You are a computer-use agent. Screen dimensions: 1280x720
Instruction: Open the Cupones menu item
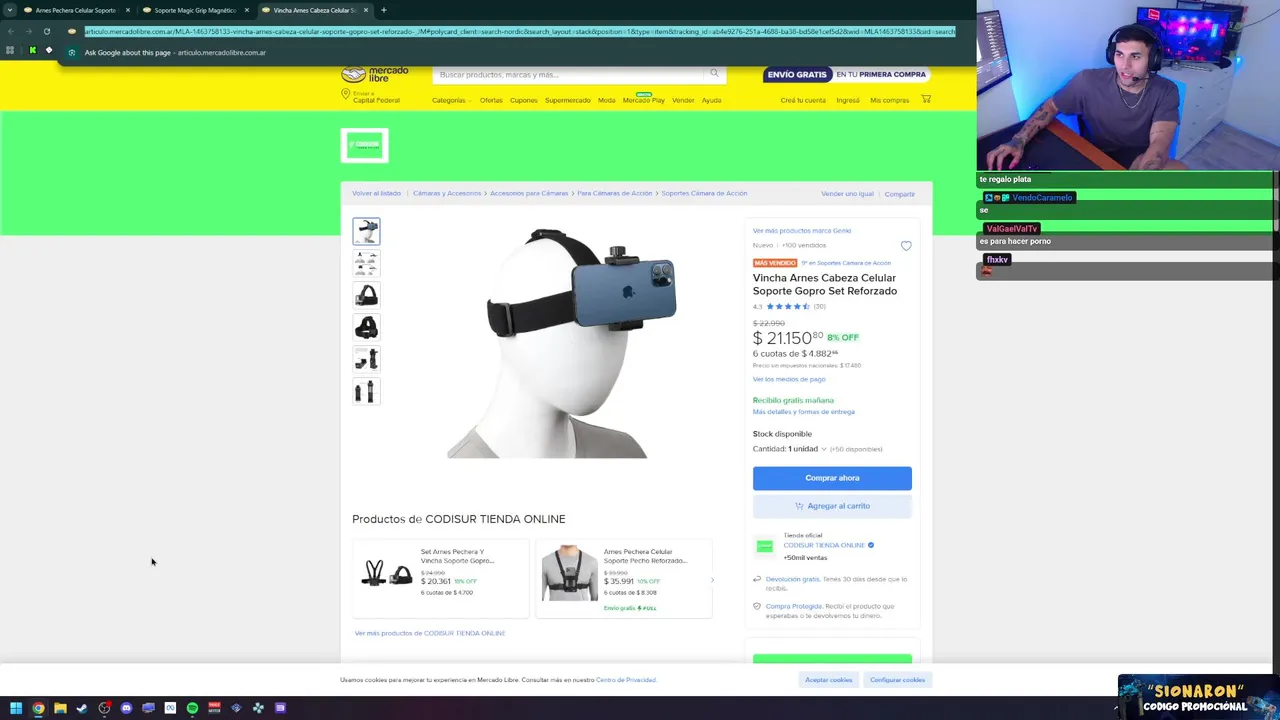pyautogui.click(x=524, y=100)
